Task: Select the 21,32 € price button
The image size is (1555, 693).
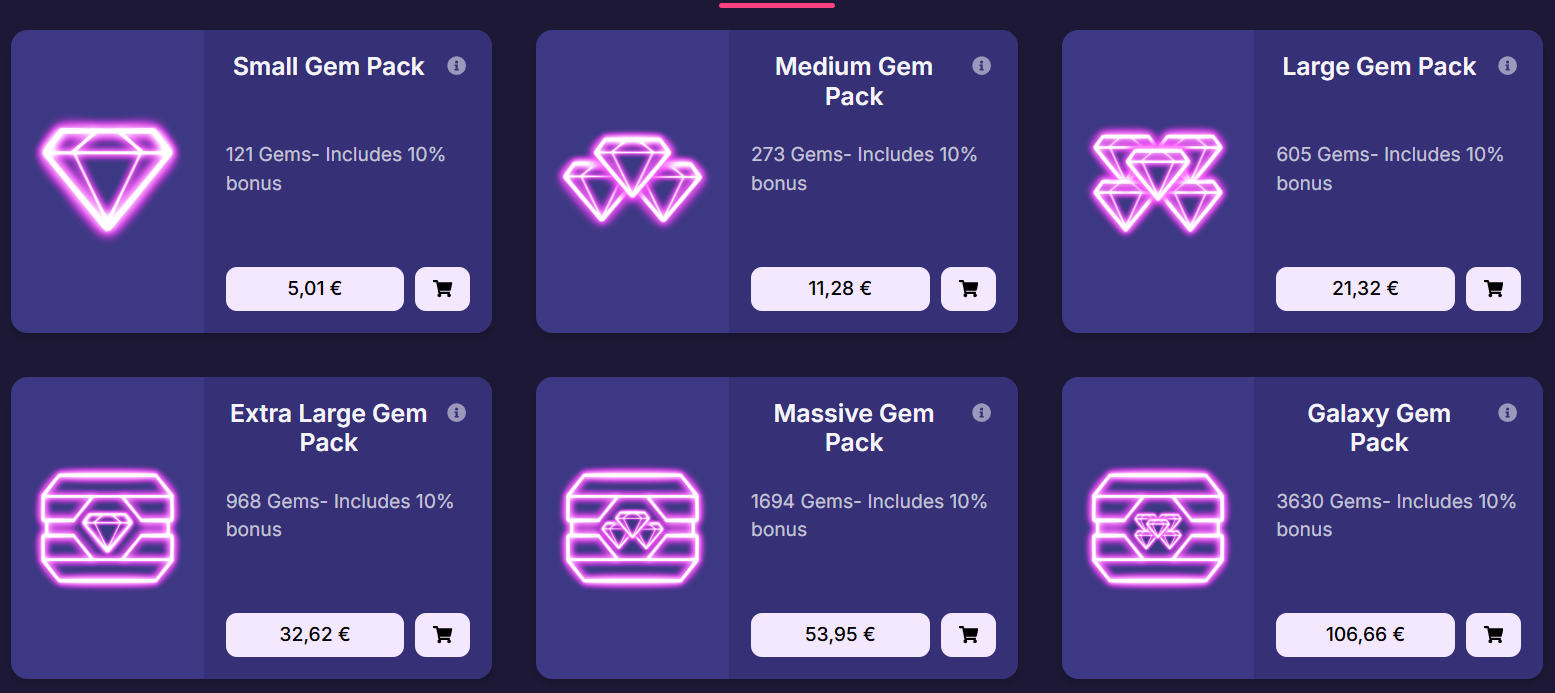Action: (x=1365, y=289)
